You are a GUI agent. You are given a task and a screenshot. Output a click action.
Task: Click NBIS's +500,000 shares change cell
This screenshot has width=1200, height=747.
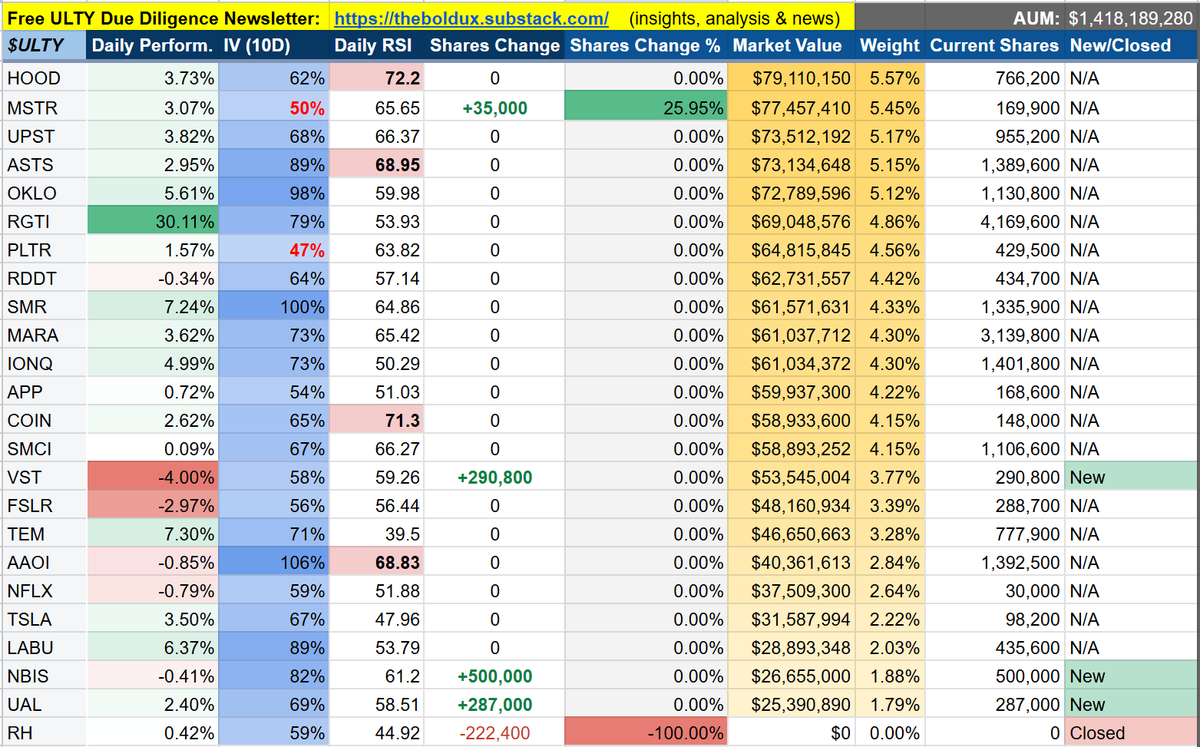point(494,676)
